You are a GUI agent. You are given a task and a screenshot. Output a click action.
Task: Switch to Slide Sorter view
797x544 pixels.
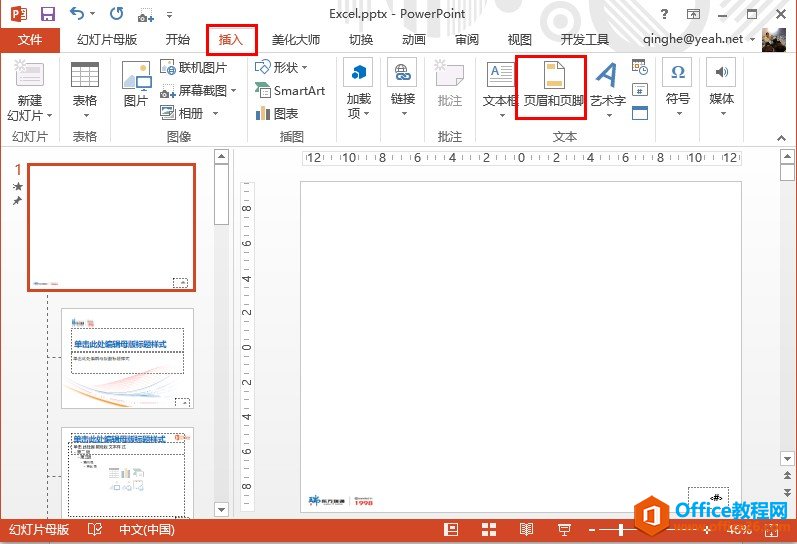pyautogui.click(x=489, y=530)
